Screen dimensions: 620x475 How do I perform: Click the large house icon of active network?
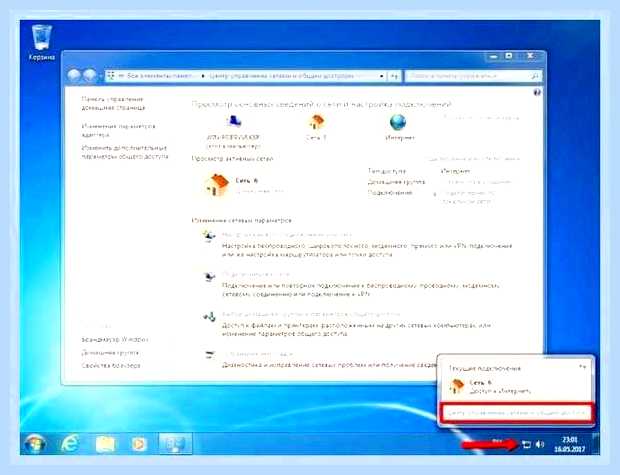[217, 185]
